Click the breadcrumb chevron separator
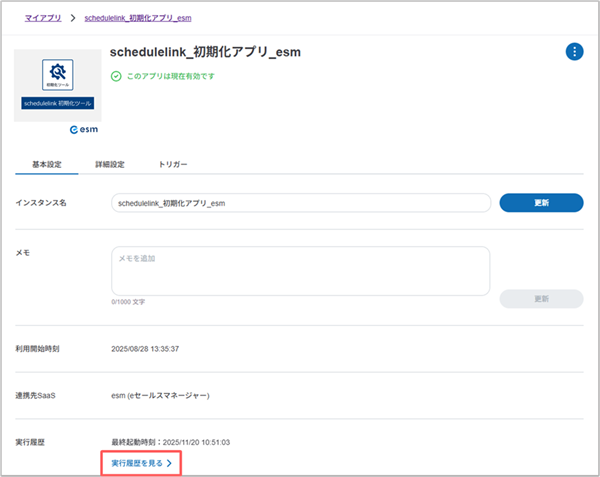600x477 pixels. pos(74,18)
